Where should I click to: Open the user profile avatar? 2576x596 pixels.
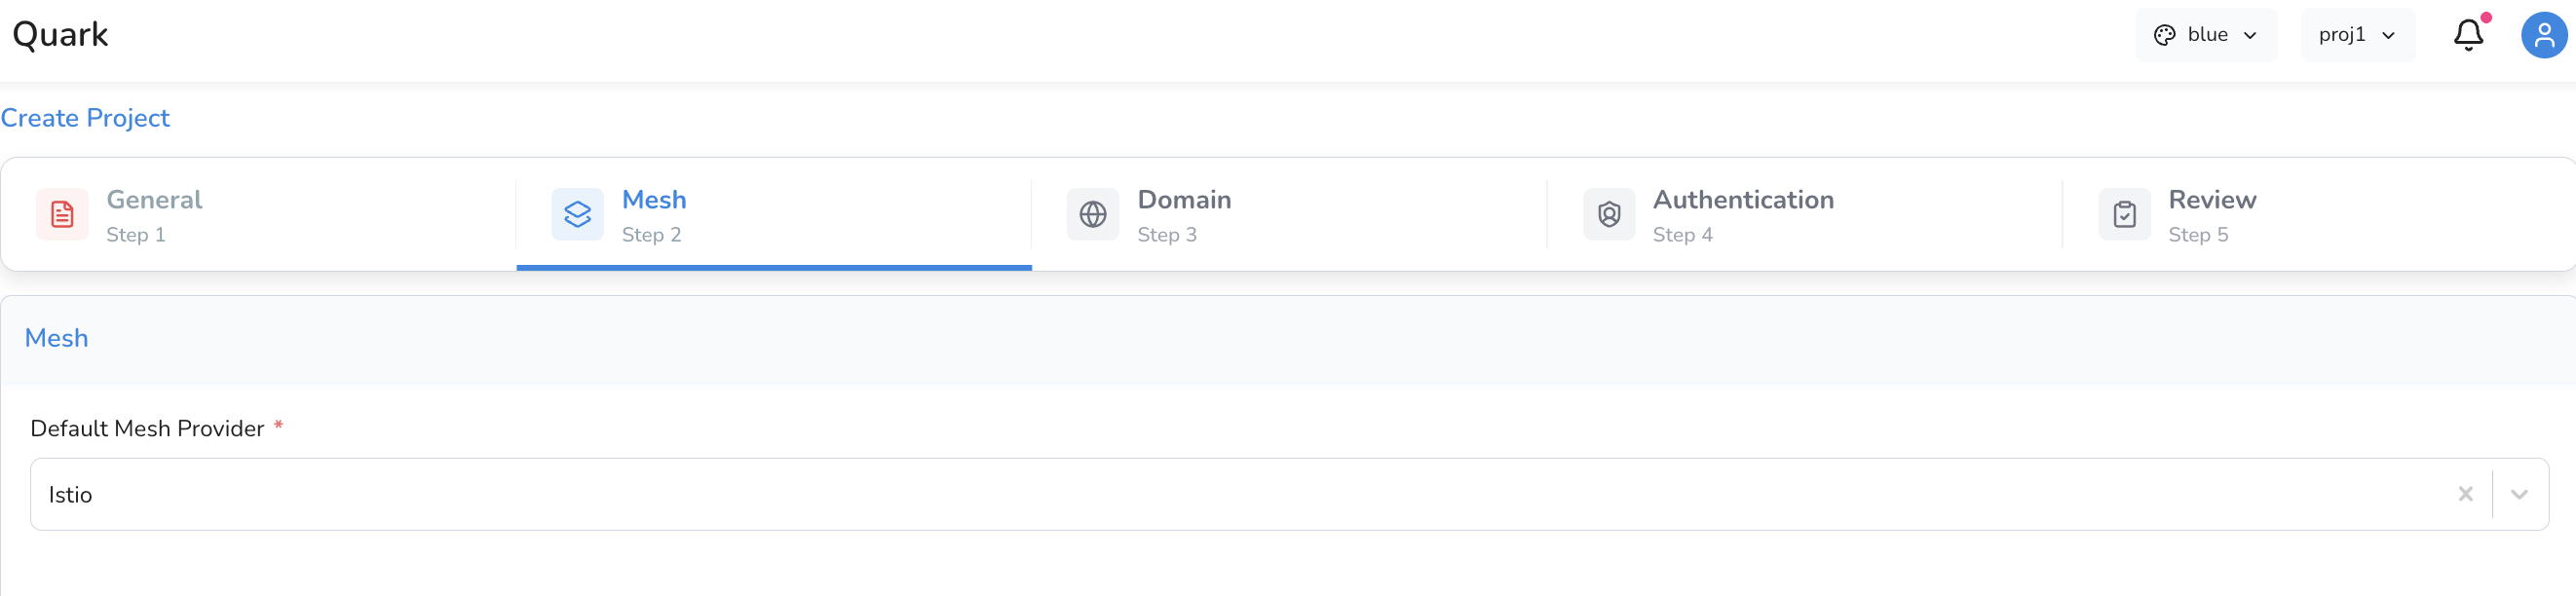(2543, 35)
